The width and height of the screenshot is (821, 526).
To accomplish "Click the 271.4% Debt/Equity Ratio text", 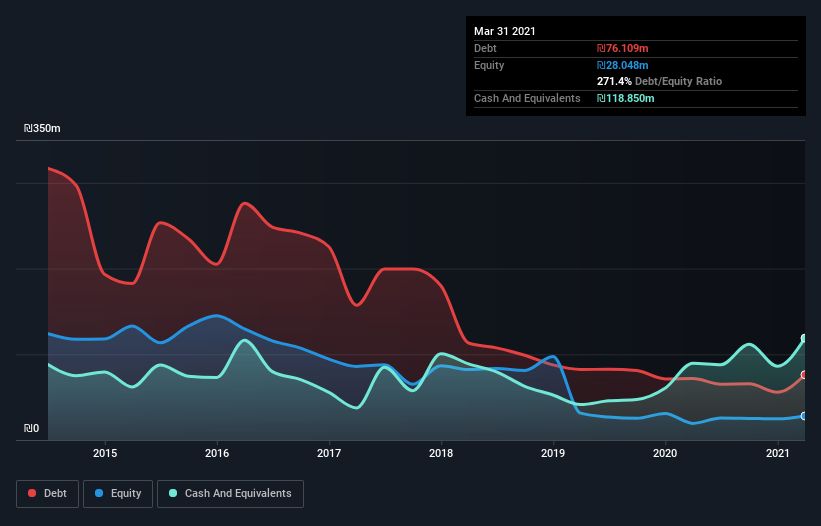I will pyautogui.click(x=659, y=81).
